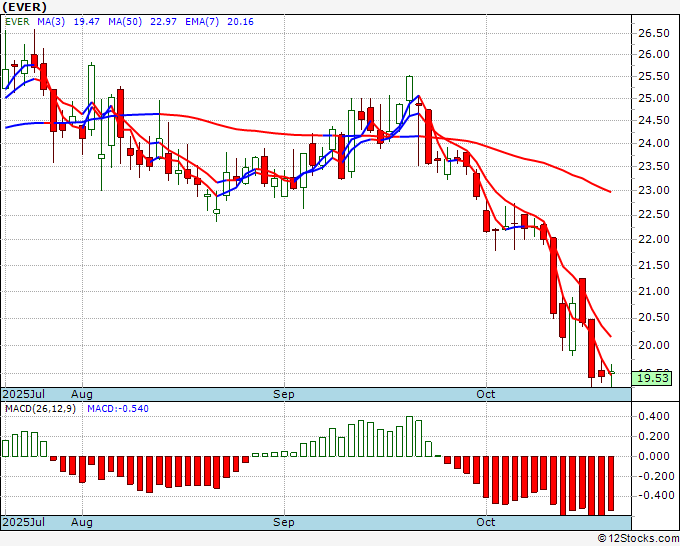680x546 pixels.
Task: Click the MA(3) legend label
Action: (51, 22)
